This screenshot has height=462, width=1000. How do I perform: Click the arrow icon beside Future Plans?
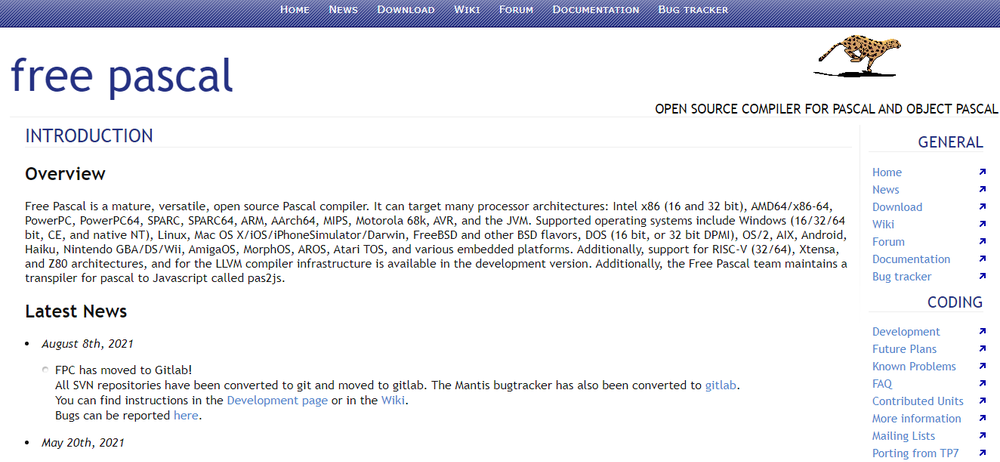pos(982,349)
